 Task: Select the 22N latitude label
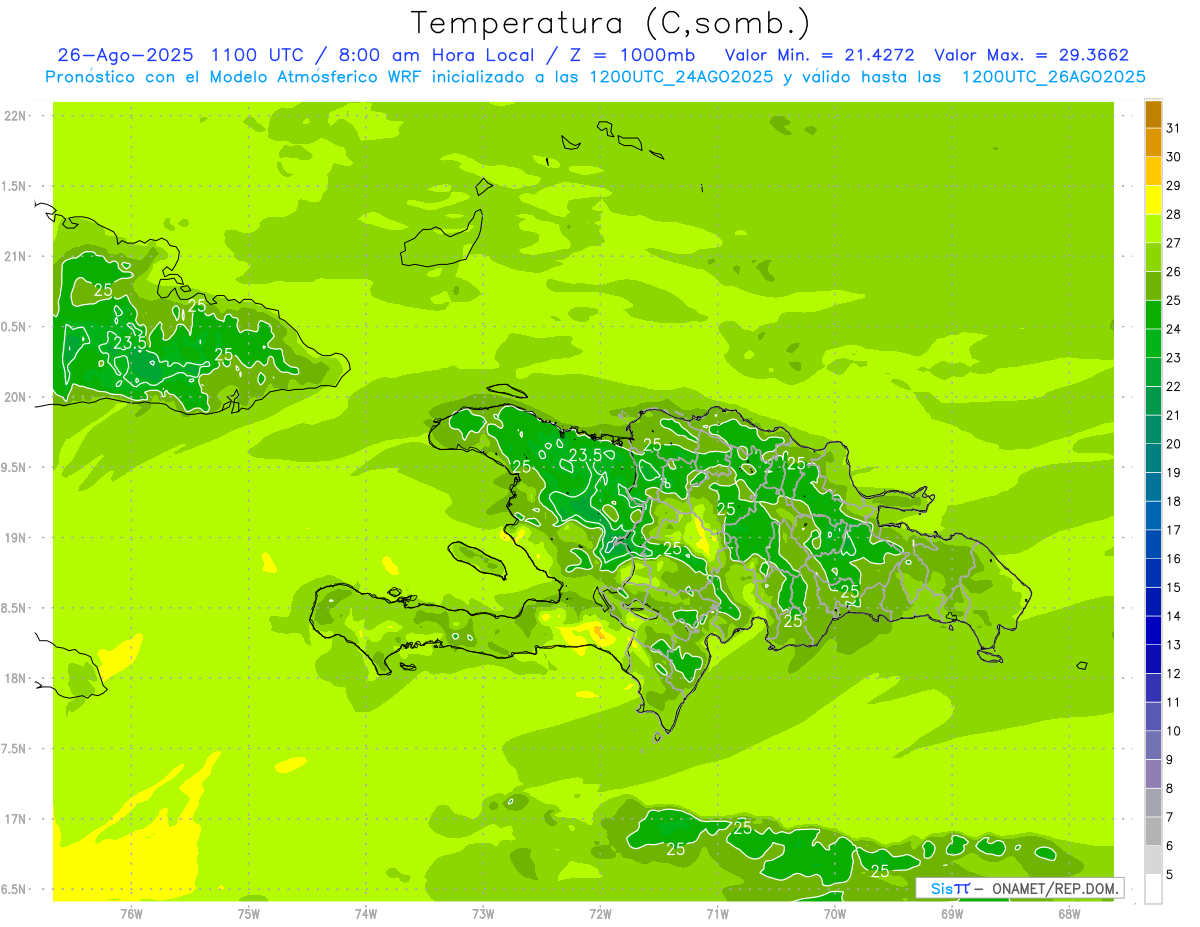click(16, 116)
